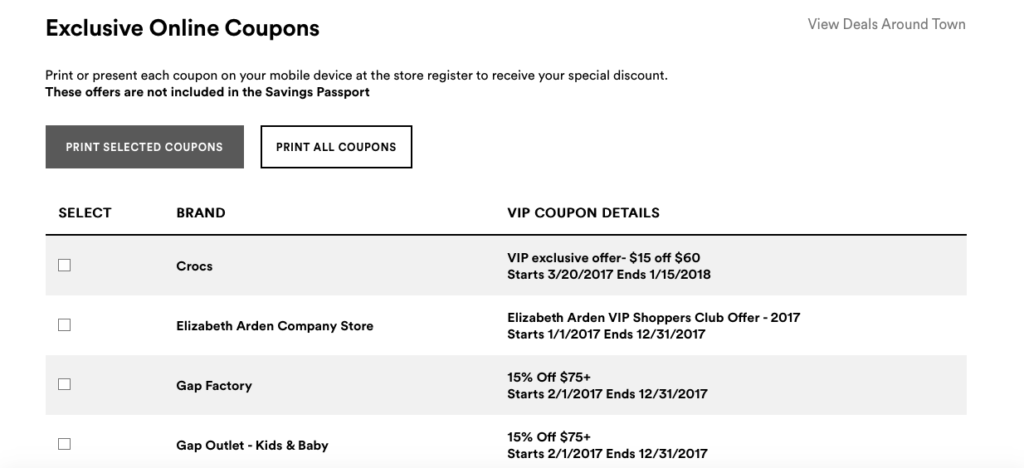
Task: Click the Elizabeth Arden VIP Shoppers Club offer
Action: pyautogui.click(x=653, y=318)
